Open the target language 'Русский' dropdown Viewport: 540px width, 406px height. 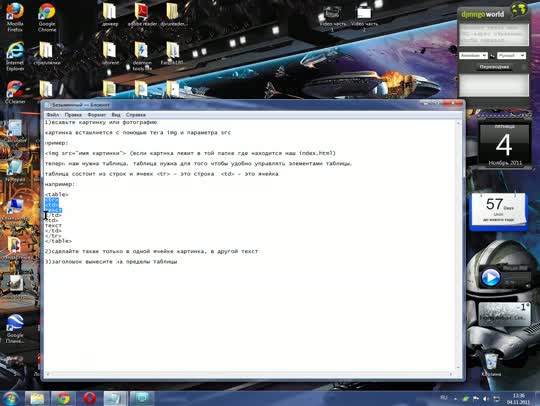511,55
